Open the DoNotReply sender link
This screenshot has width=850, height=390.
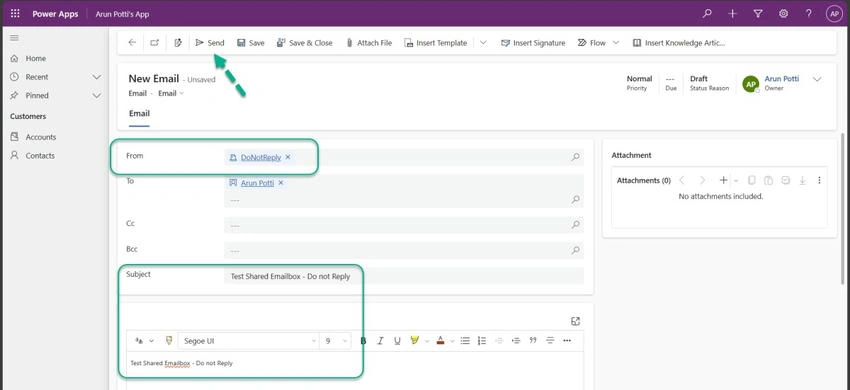[261, 157]
